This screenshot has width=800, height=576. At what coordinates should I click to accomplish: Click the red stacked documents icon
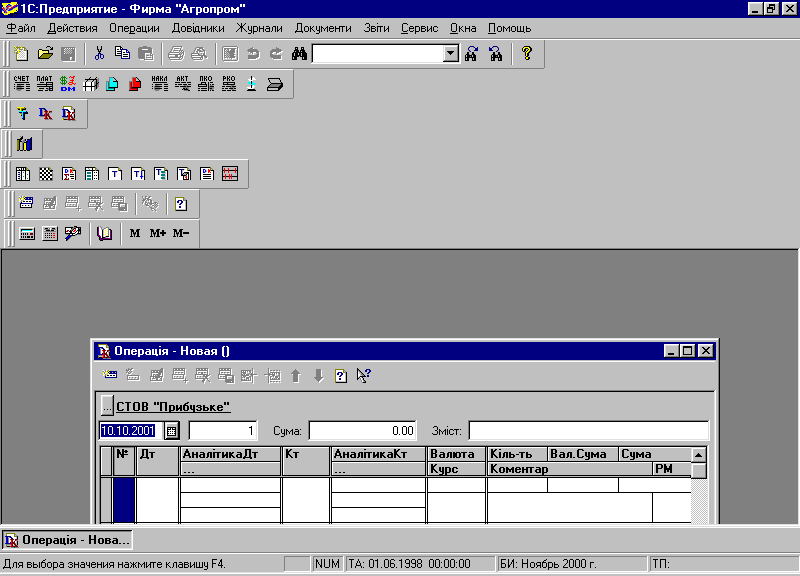[x=135, y=84]
